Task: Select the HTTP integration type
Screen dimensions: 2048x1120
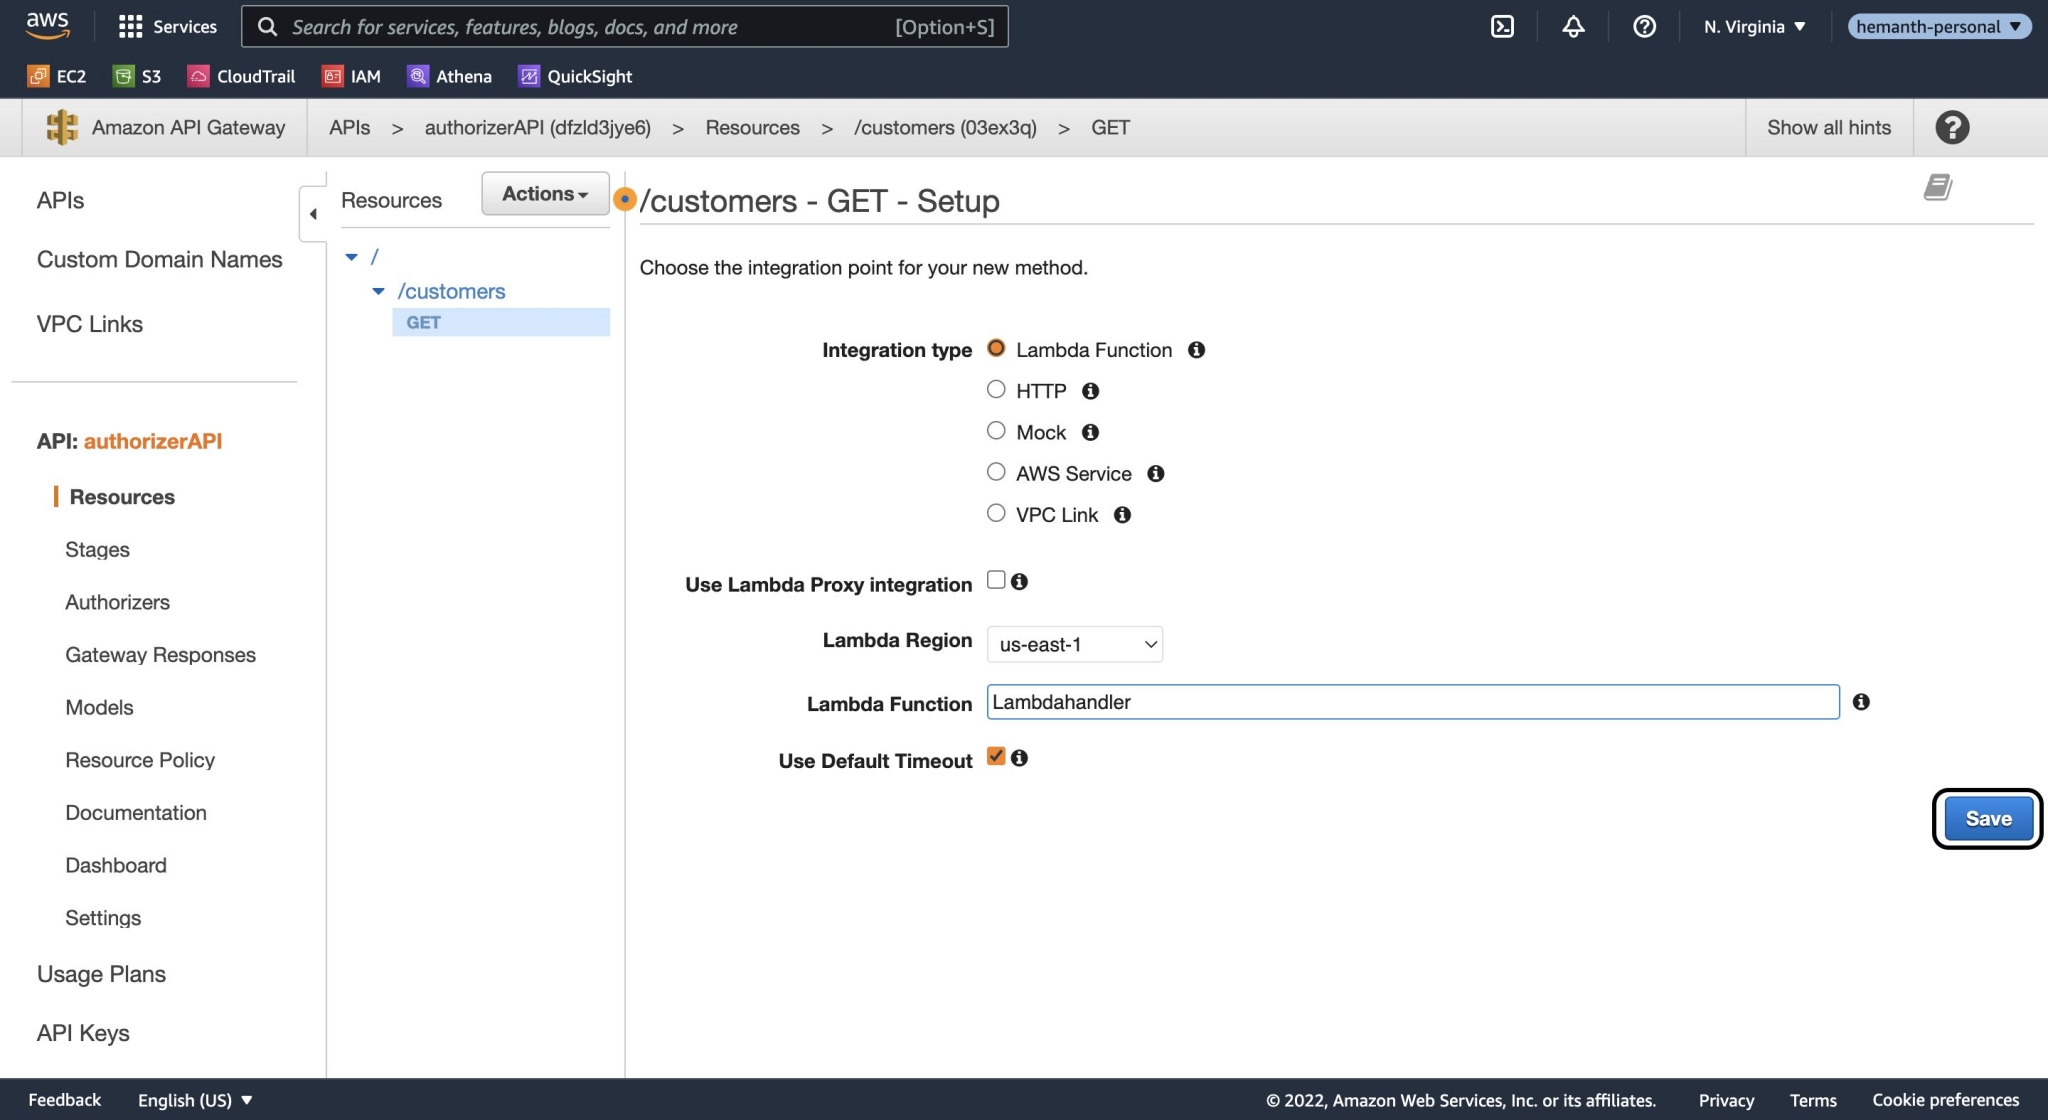Action: pyautogui.click(x=995, y=389)
